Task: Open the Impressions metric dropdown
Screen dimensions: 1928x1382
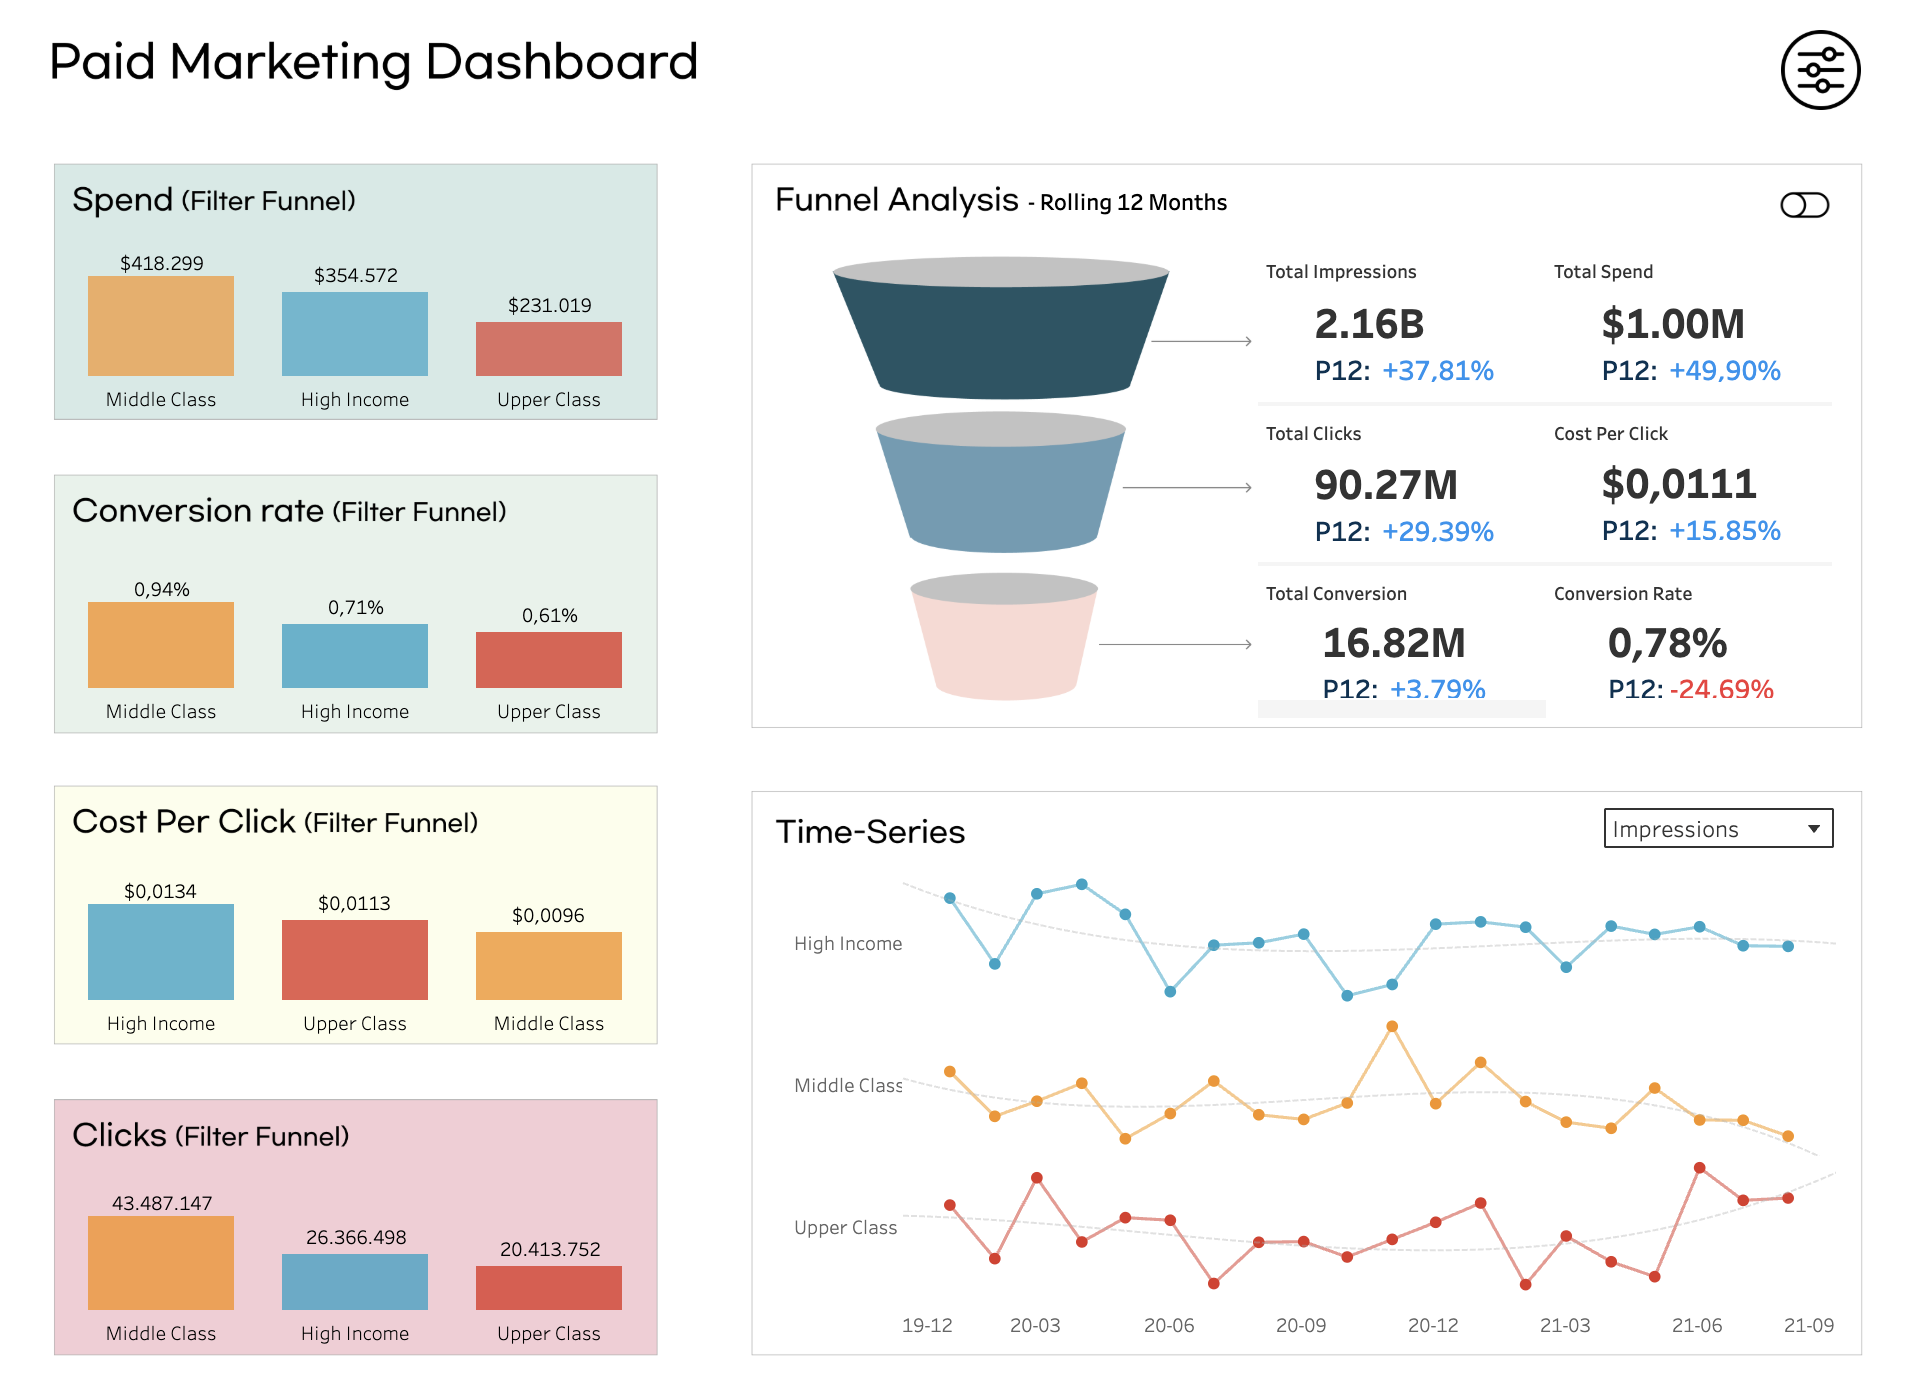Action: coord(1700,828)
